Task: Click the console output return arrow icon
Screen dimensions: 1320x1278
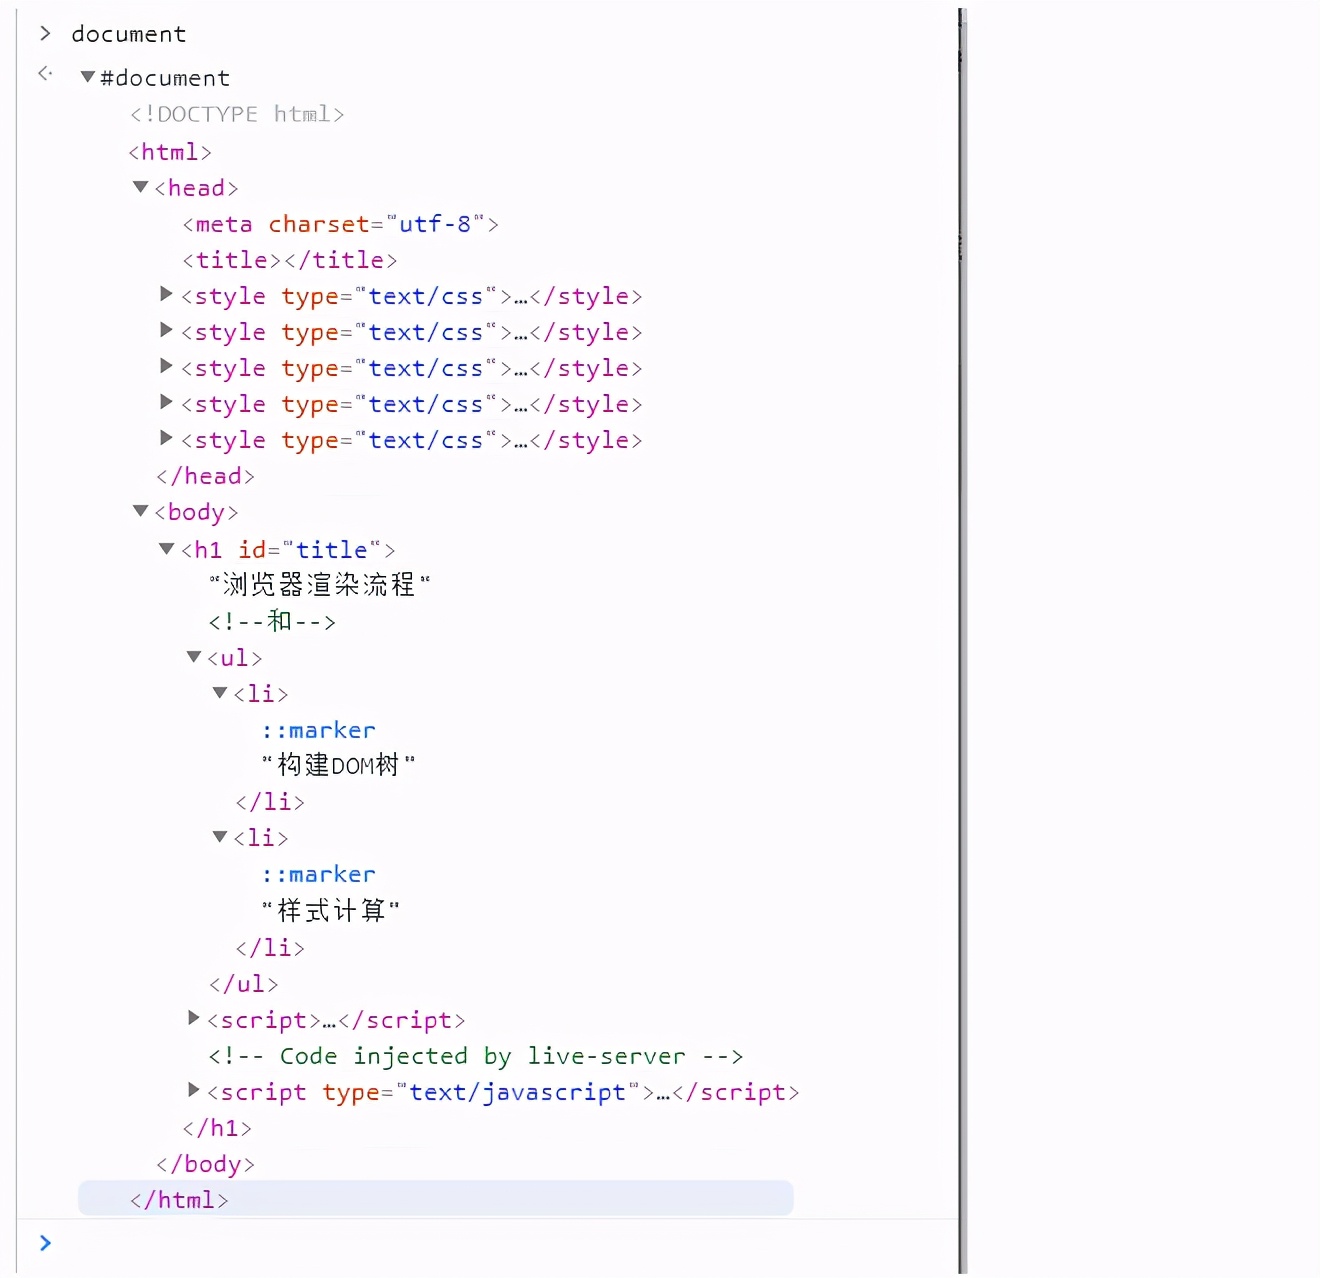Action: (45, 73)
